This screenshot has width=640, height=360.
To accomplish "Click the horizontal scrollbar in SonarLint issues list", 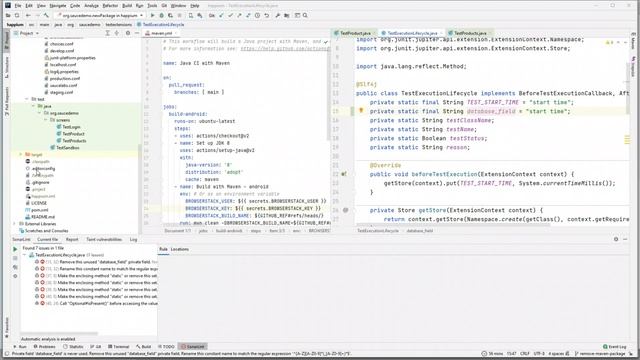I will (x=60, y=333).
